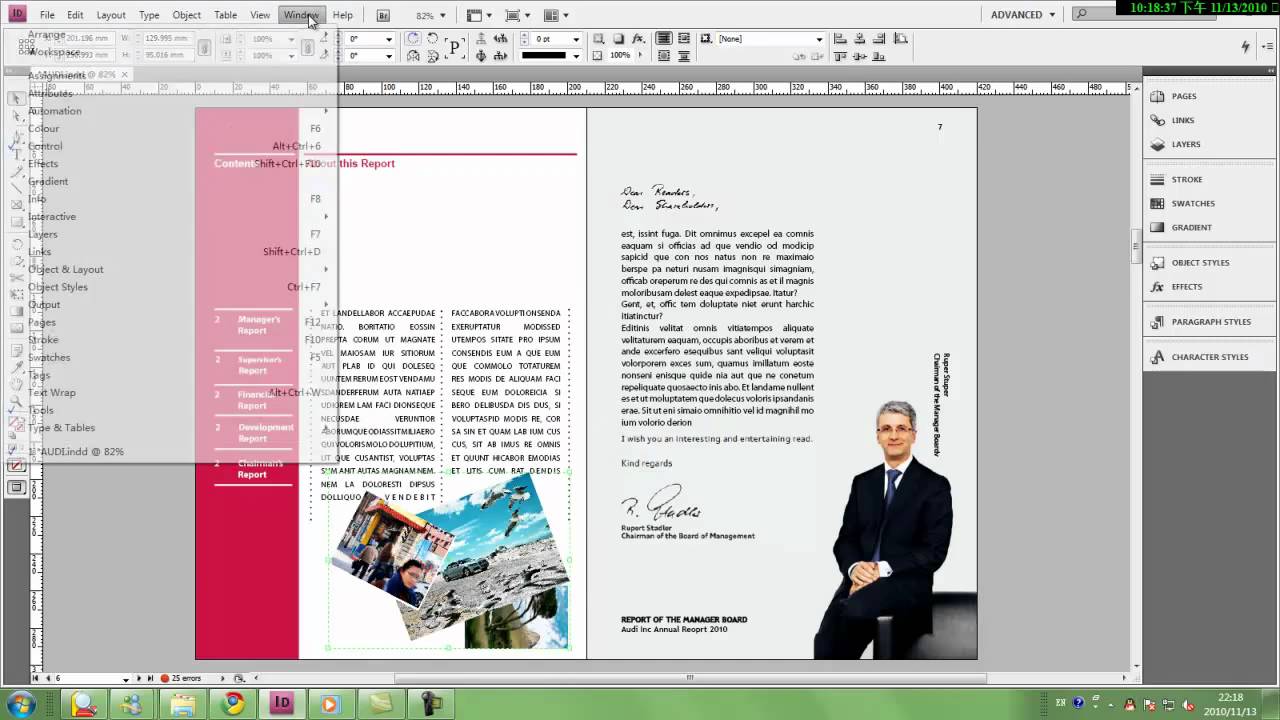Open the Help menu

tap(343, 15)
